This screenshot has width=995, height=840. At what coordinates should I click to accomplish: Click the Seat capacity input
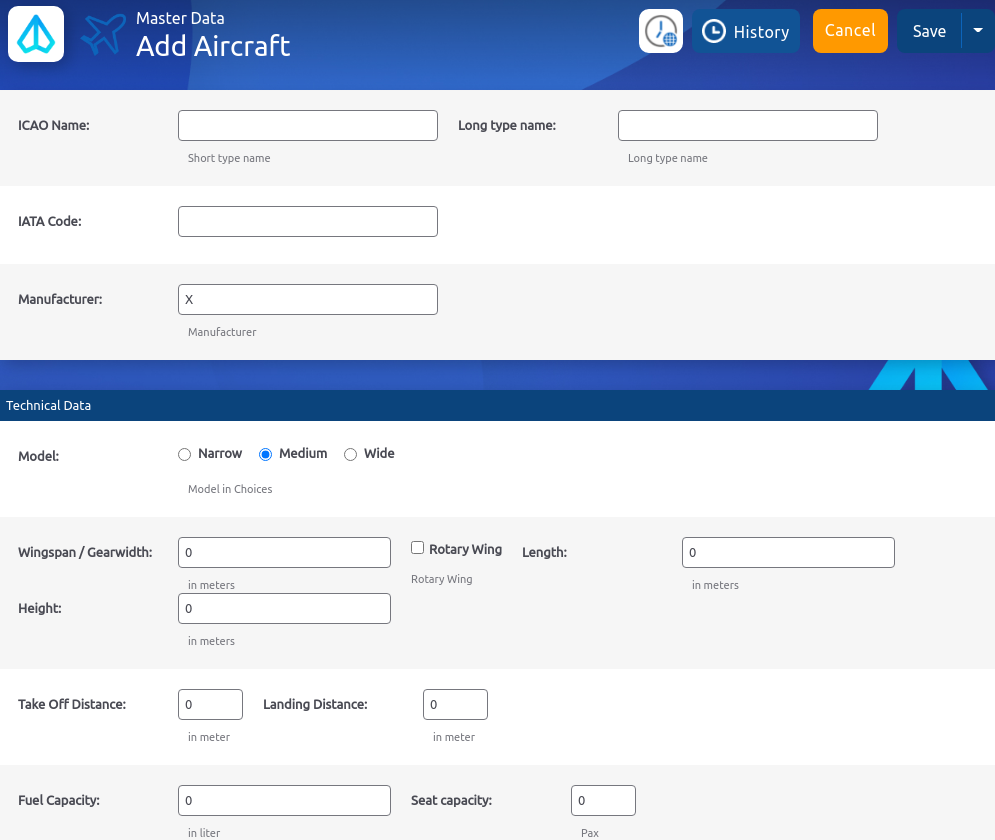(603, 800)
